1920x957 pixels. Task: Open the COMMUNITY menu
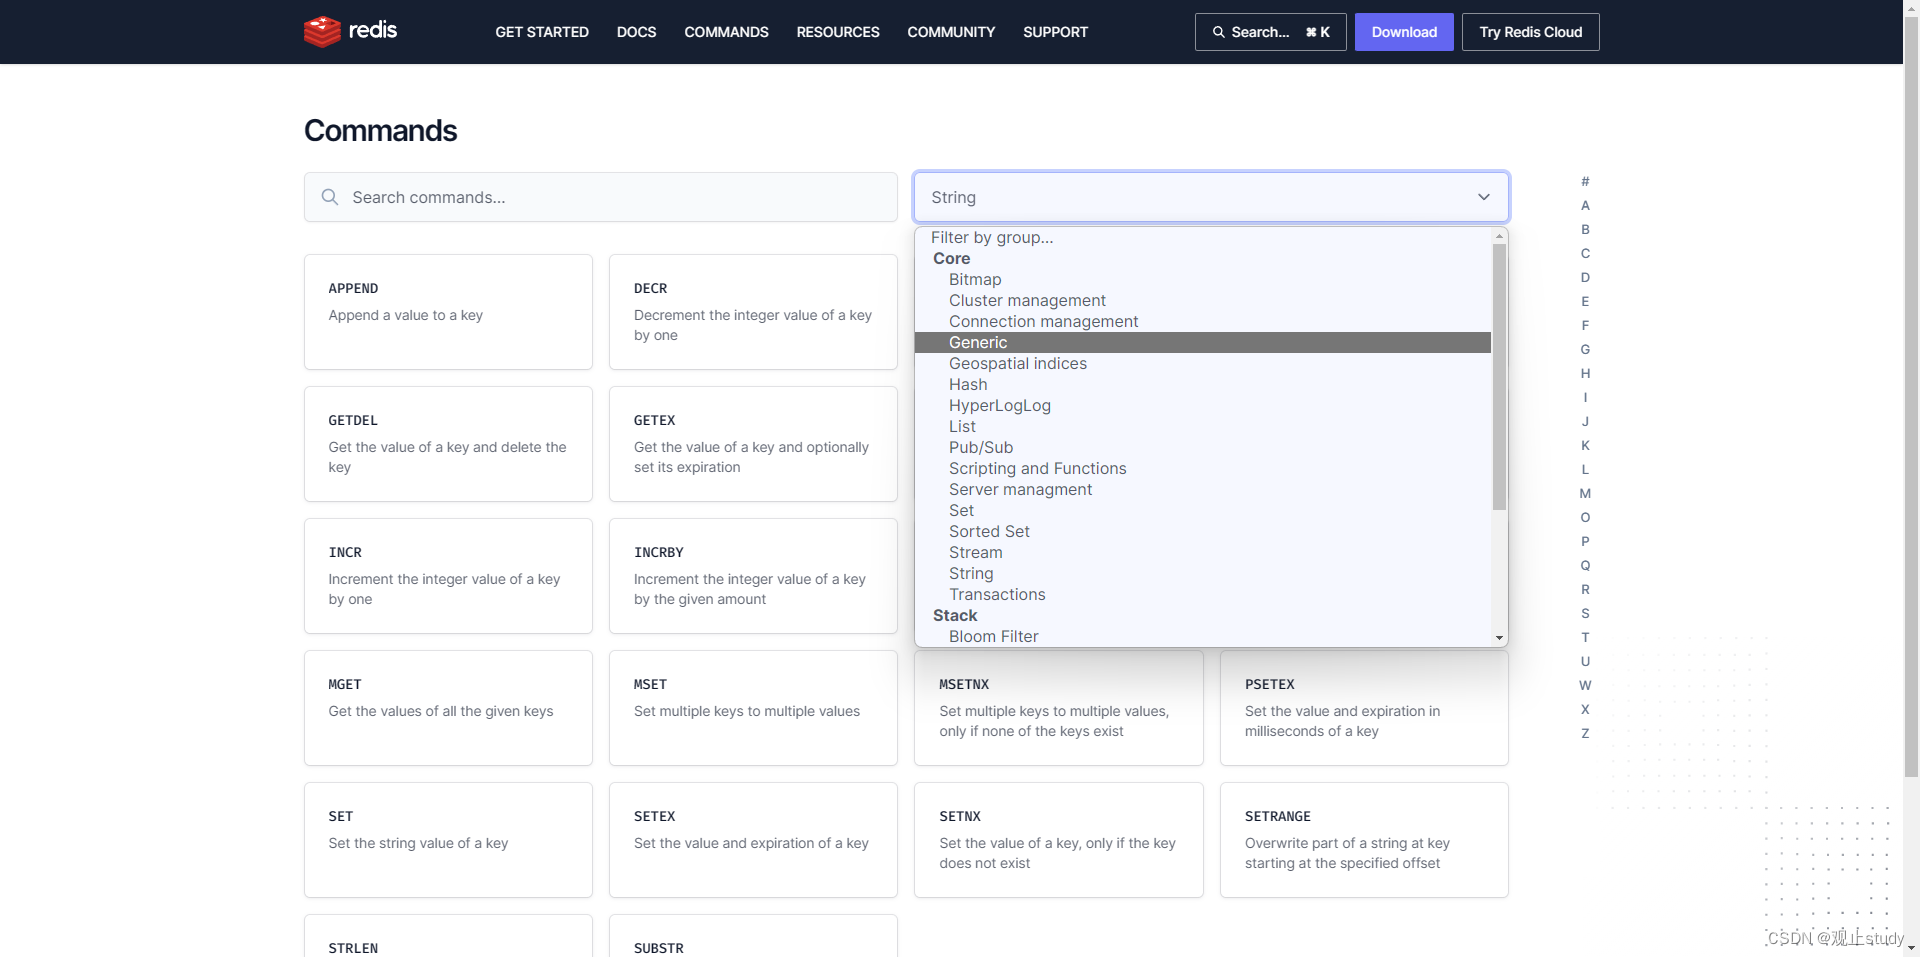951,32
